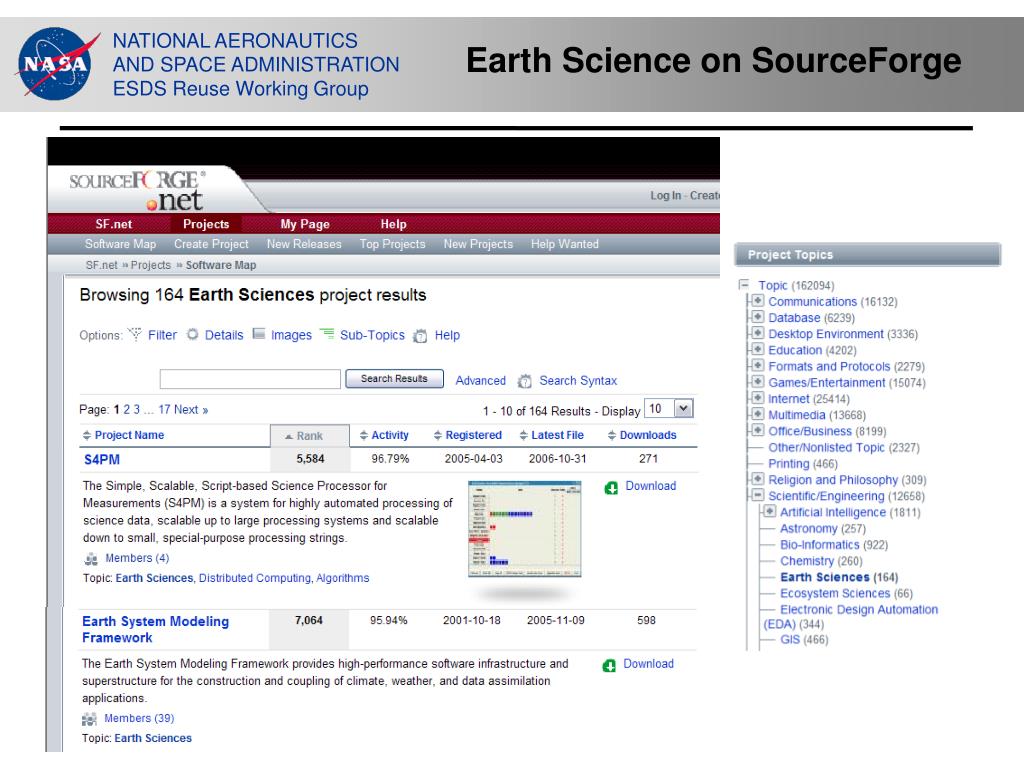The image size is (1024, 768).
Task: Click the NASA logo
Action: [57, 63]
